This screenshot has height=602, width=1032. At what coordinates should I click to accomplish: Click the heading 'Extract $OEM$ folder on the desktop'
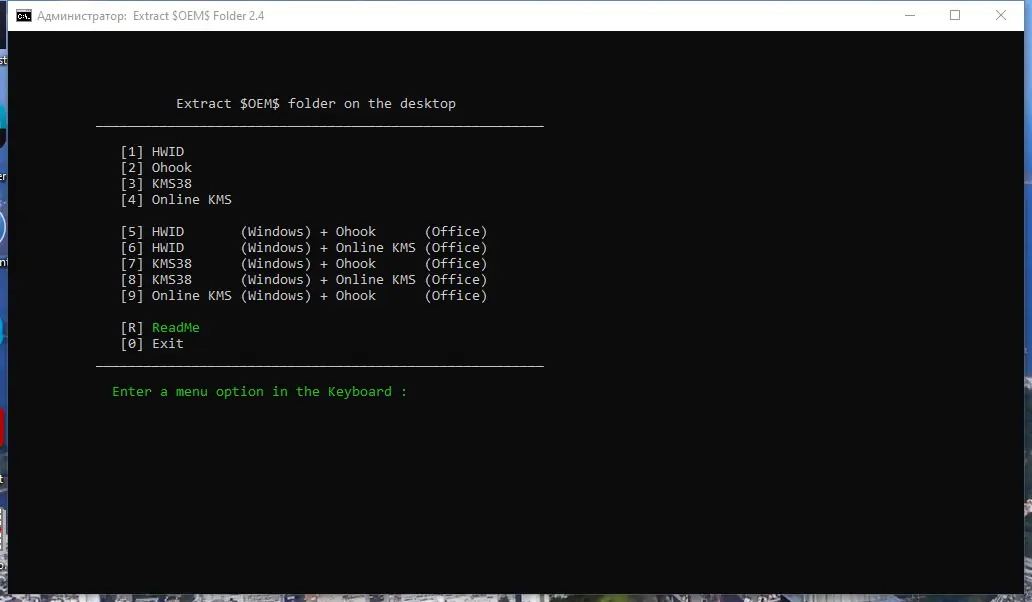tap(316, 103)
